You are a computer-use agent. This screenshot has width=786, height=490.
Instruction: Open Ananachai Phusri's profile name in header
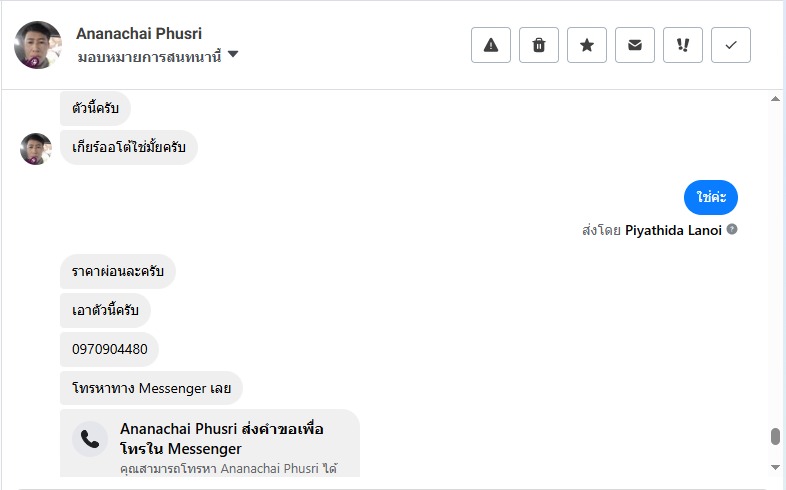138,34
